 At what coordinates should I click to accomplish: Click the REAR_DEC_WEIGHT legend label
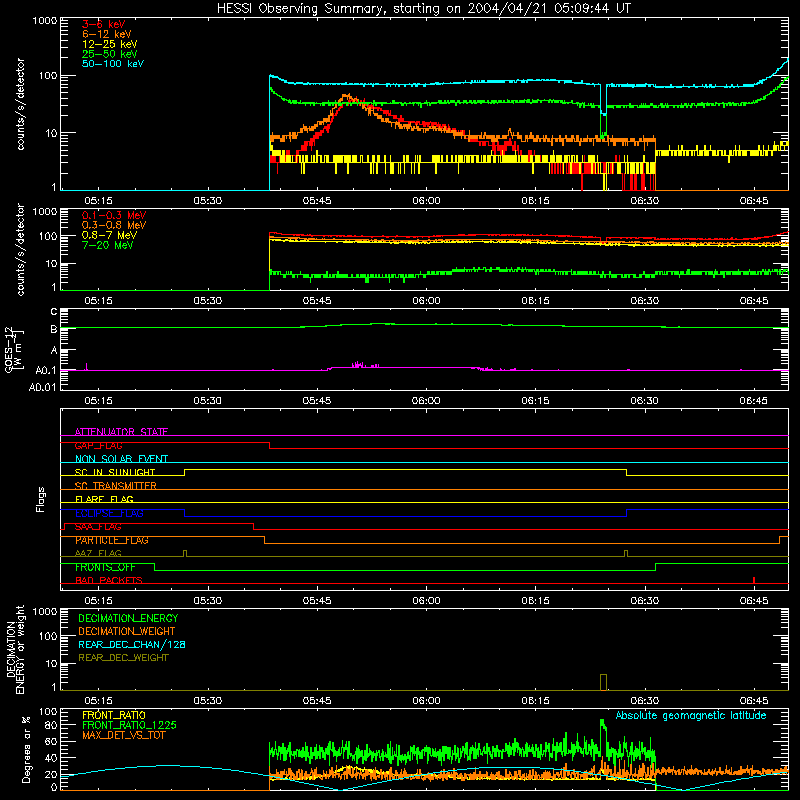pyautogui.click(x=123, y=658)
